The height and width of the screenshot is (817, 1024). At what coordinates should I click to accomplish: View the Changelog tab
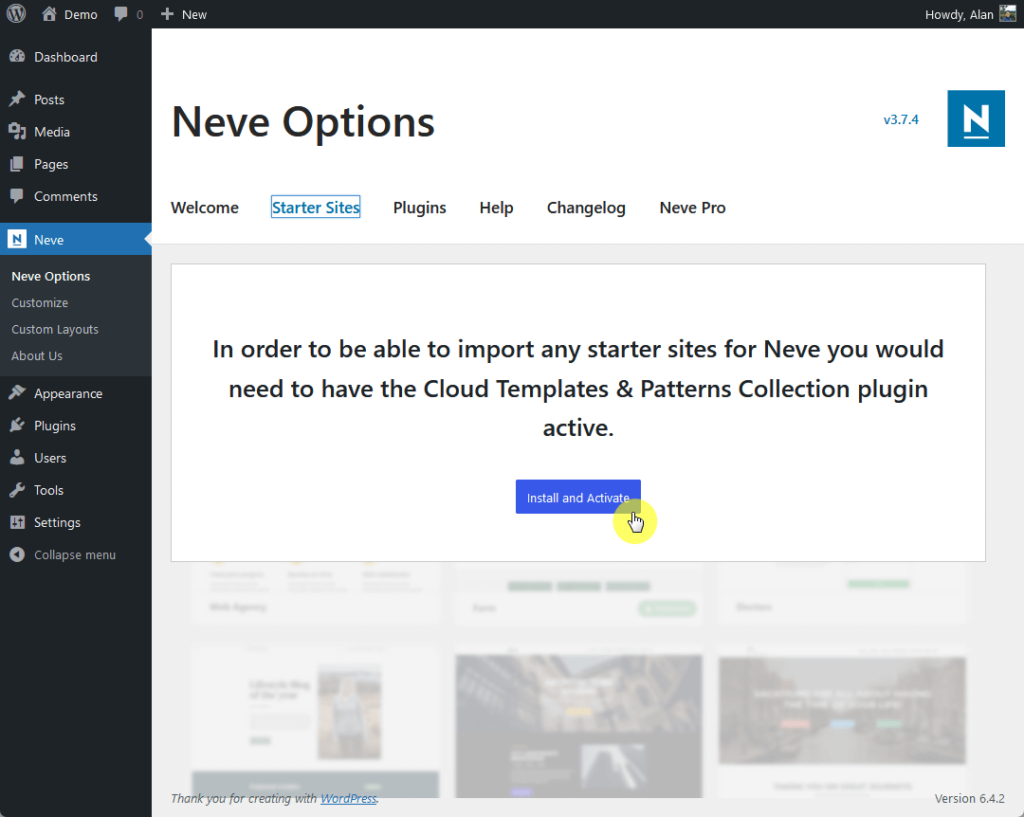586,208
